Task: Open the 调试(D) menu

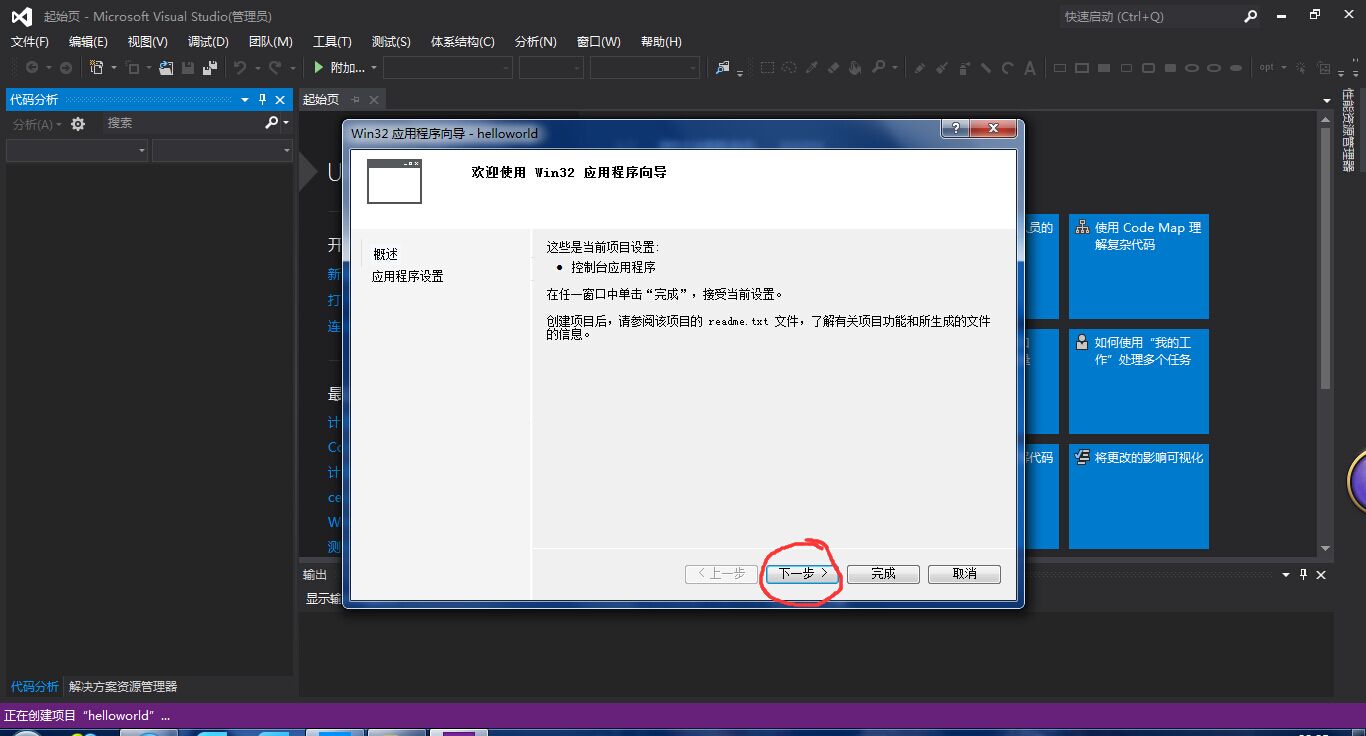Action: click(208, 41)
